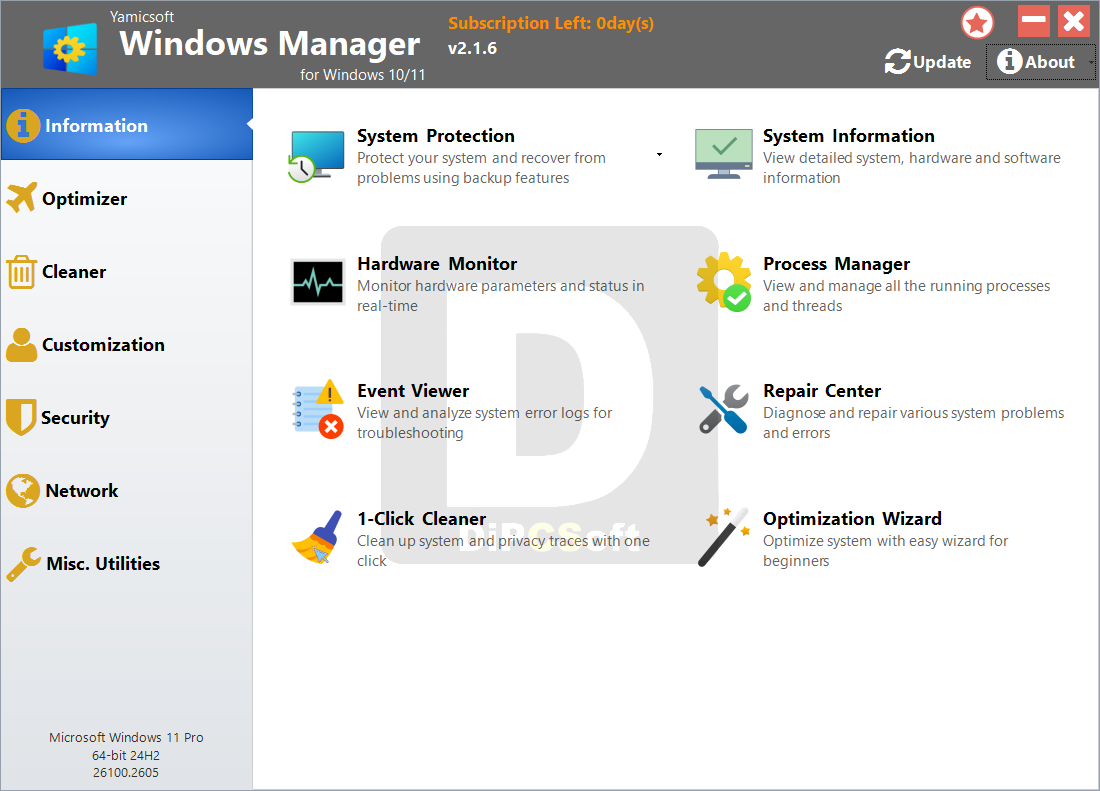Launch the 1-Click Cleaner broom icon
The height and width of the screenshot is (791, 1100).
317,537
